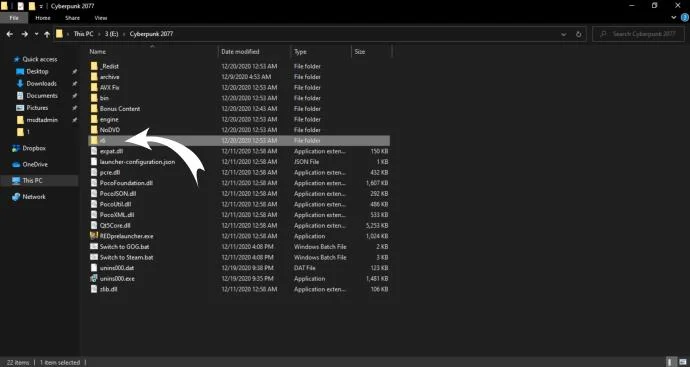Click the 'DAT File' type of unins000.dat
The image size is (690, 367).
point(305,268)
